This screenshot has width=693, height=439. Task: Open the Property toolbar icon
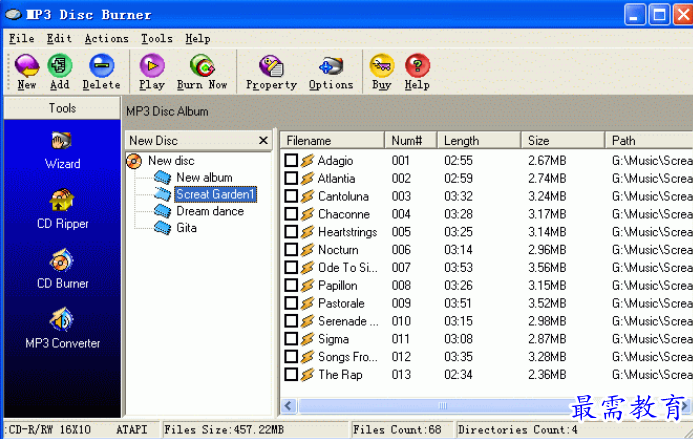[271, 66]
